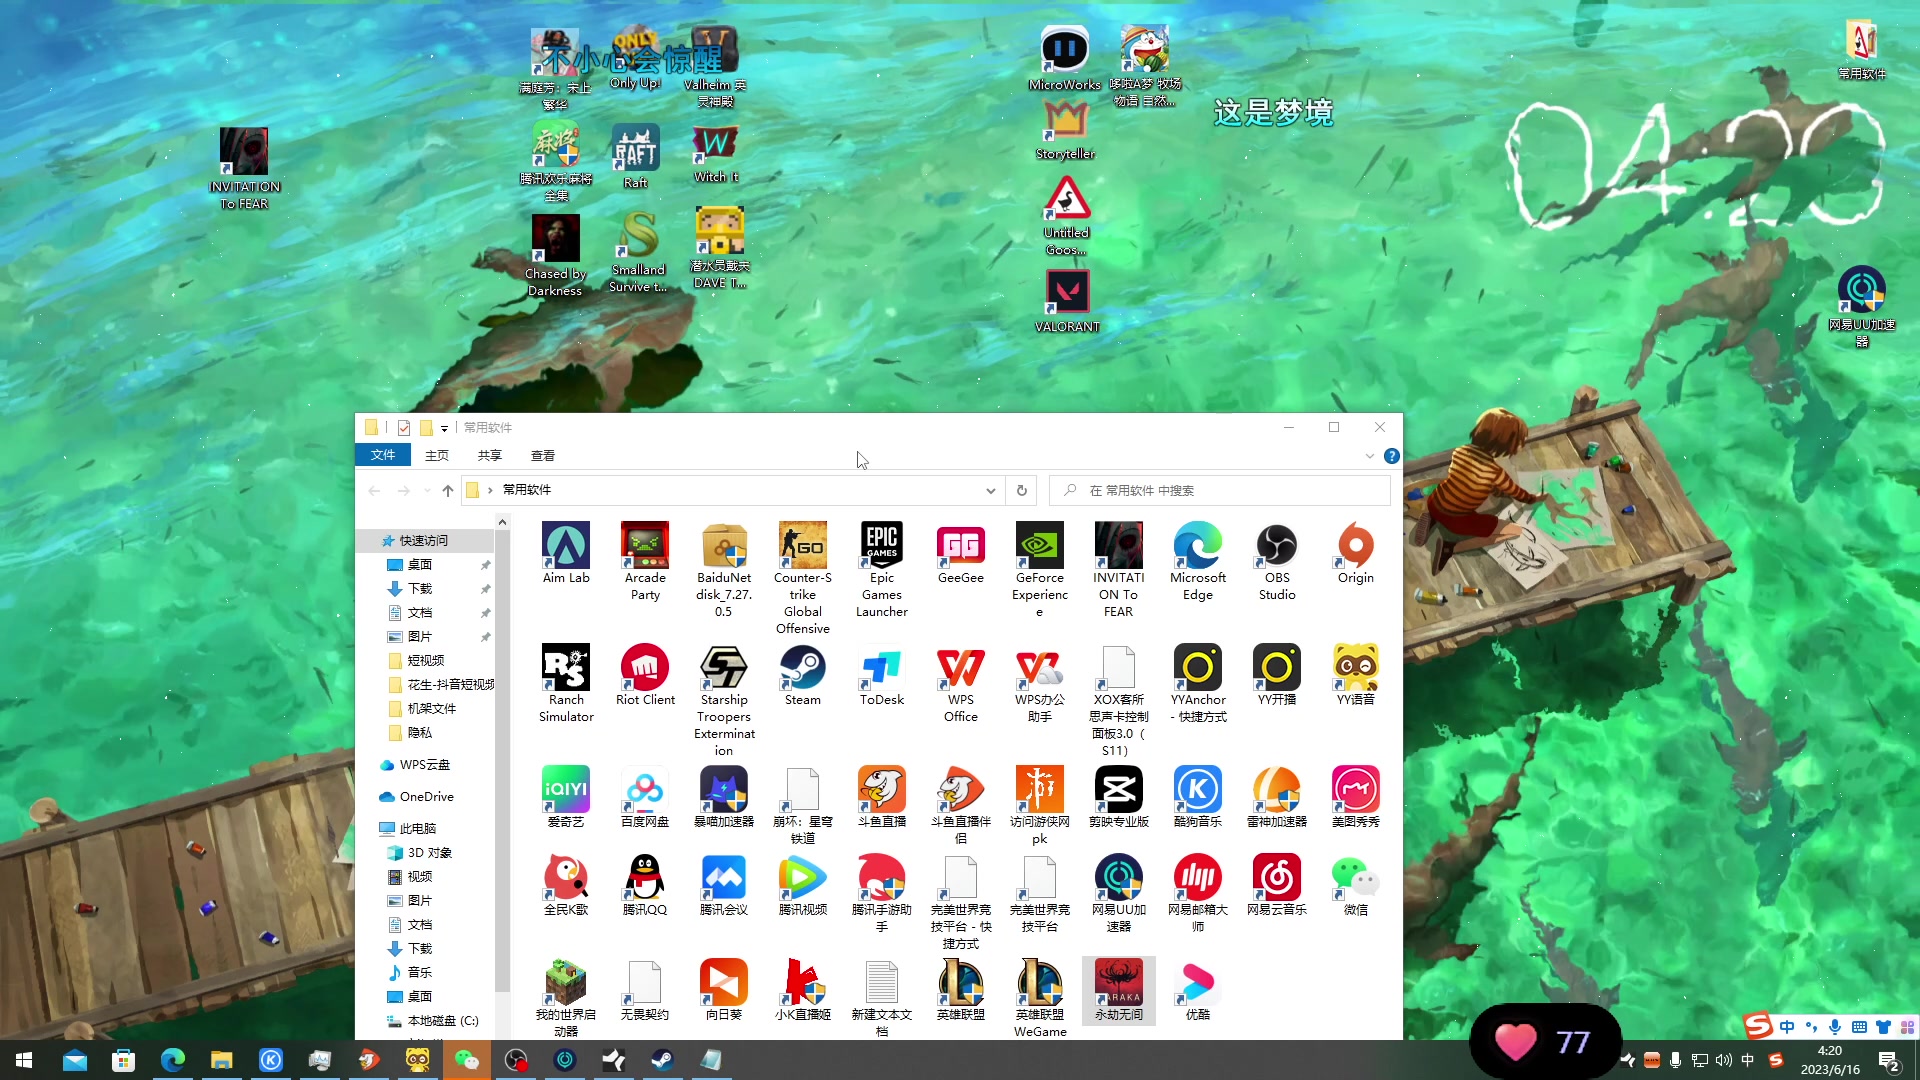This screenshot has width=1920, height=1080.
Task: Open Mail from the taskbar
Action: pyautogui.click(x=74, y=1060)
